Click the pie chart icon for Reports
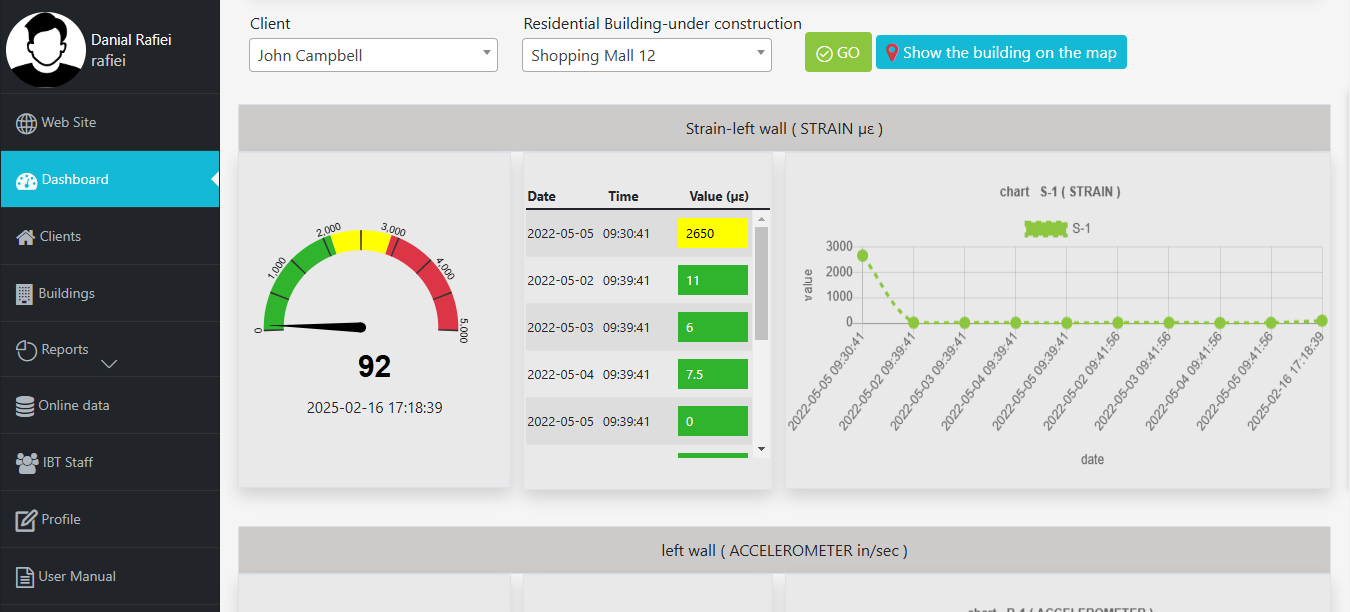 click(26, 350)
